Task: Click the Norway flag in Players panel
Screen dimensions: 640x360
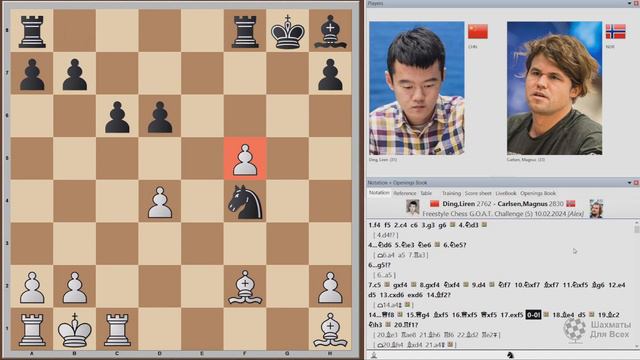Action: point(616,31)
